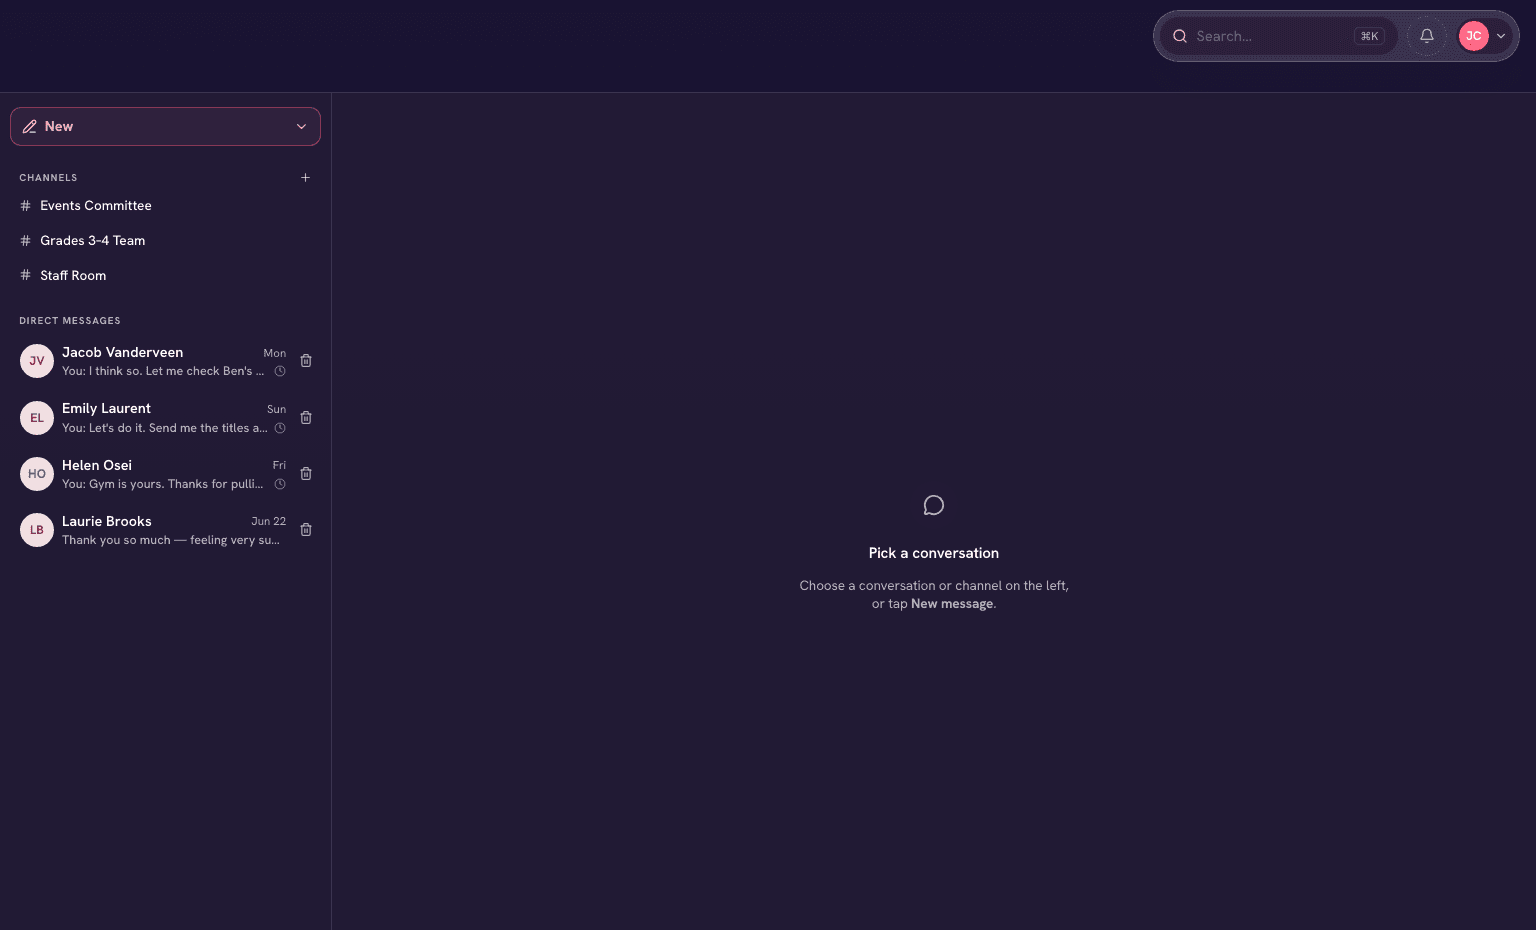This screenshot has width=1536, height=930.
Task: Remove Helen Osei chat via trash icon
Action: pos(306,474)
